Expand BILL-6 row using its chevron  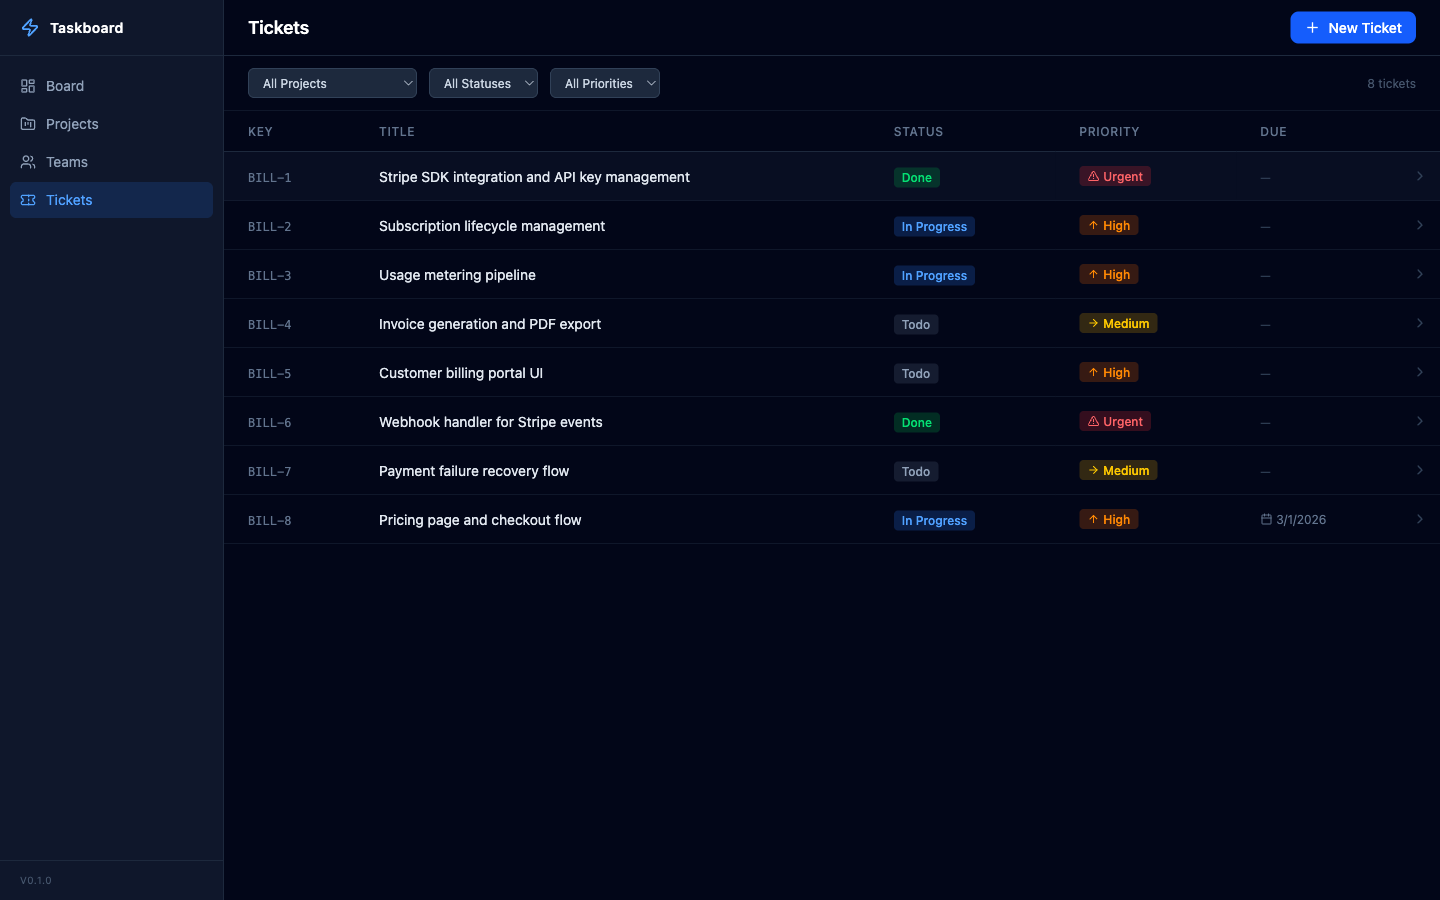pyautogui.click(x=1419, y=421)
